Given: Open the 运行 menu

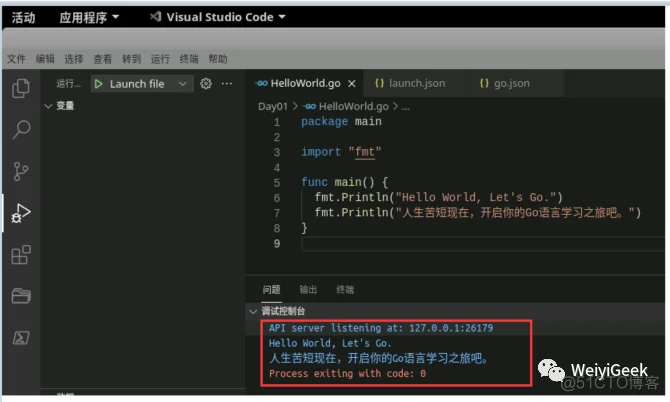Looking at the screenshot, I should point(160,59).
